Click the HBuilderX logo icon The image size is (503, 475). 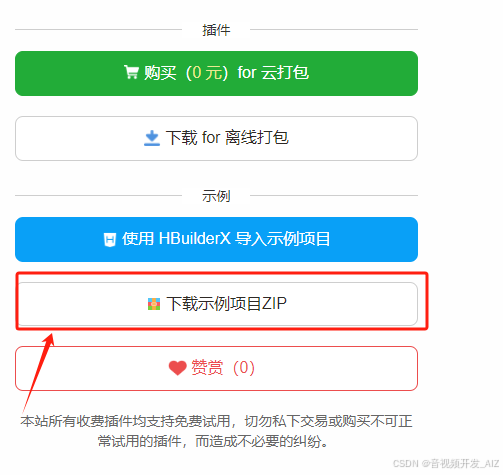point(110,240)
